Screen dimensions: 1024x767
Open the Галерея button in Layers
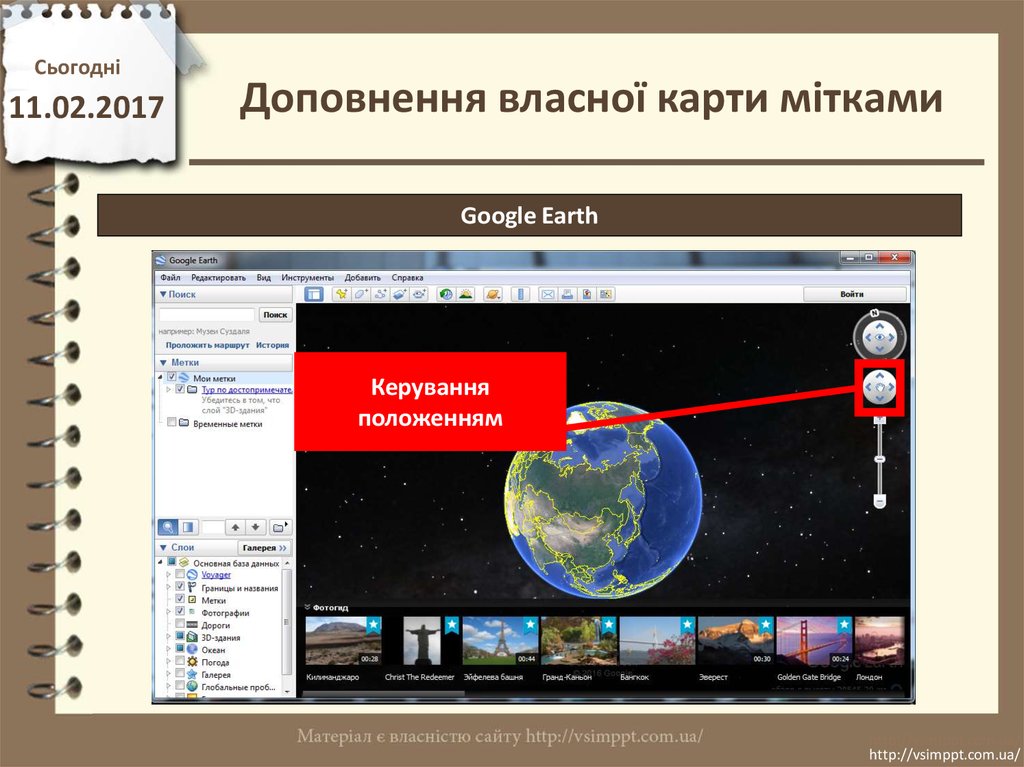coord(264,547)
